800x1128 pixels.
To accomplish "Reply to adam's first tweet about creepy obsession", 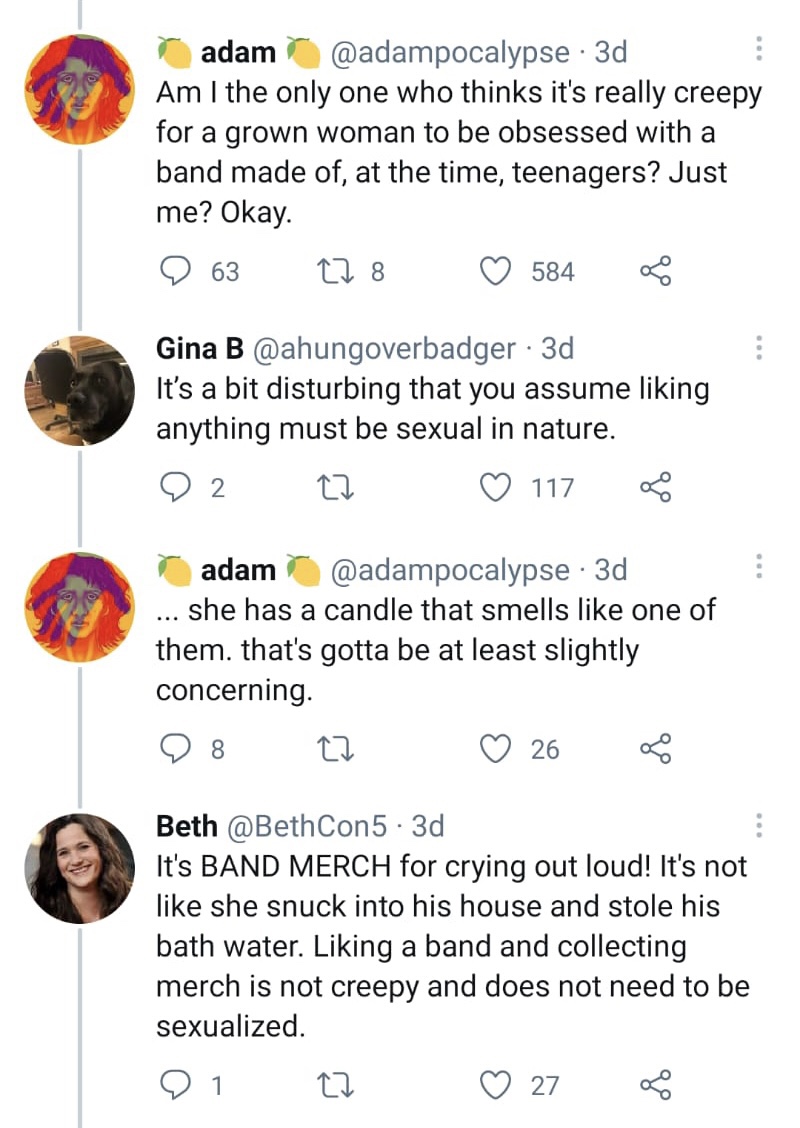I will click(176, 271).
